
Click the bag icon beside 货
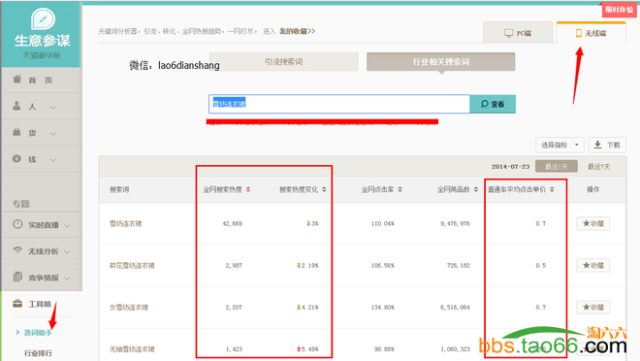tap(17, 132)
